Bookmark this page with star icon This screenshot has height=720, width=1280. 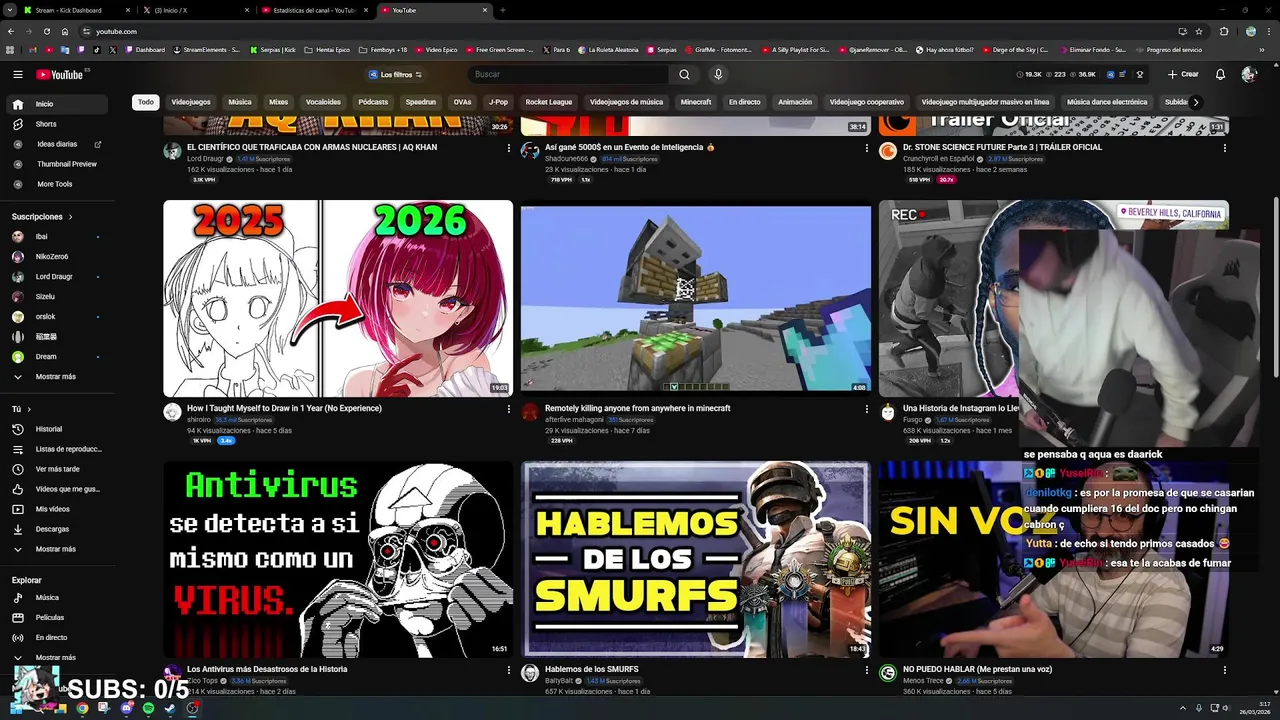tap(1199, 31)
